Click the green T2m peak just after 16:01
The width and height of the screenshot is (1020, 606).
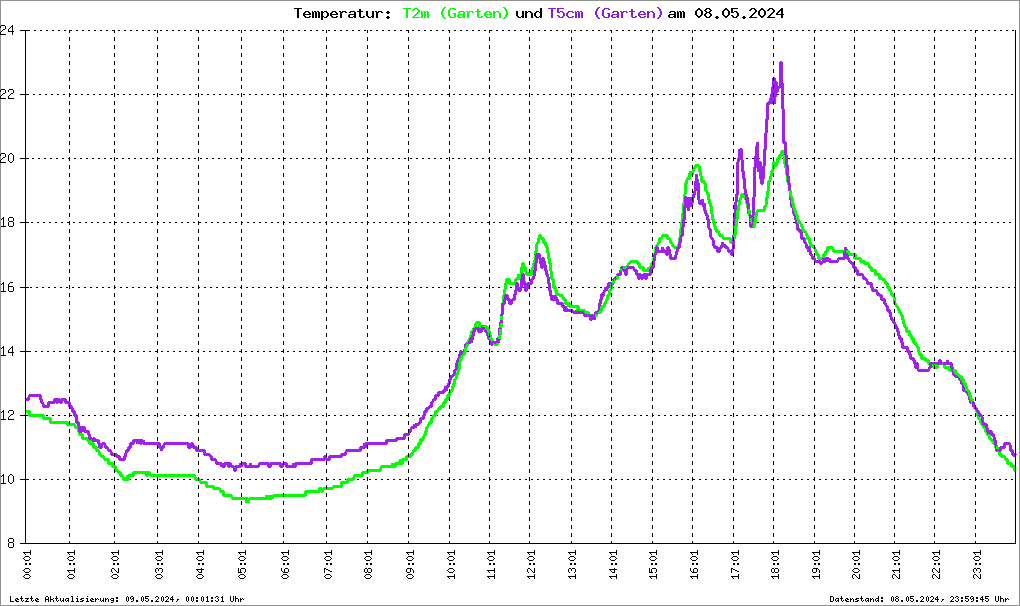click(x=697, y=166)
